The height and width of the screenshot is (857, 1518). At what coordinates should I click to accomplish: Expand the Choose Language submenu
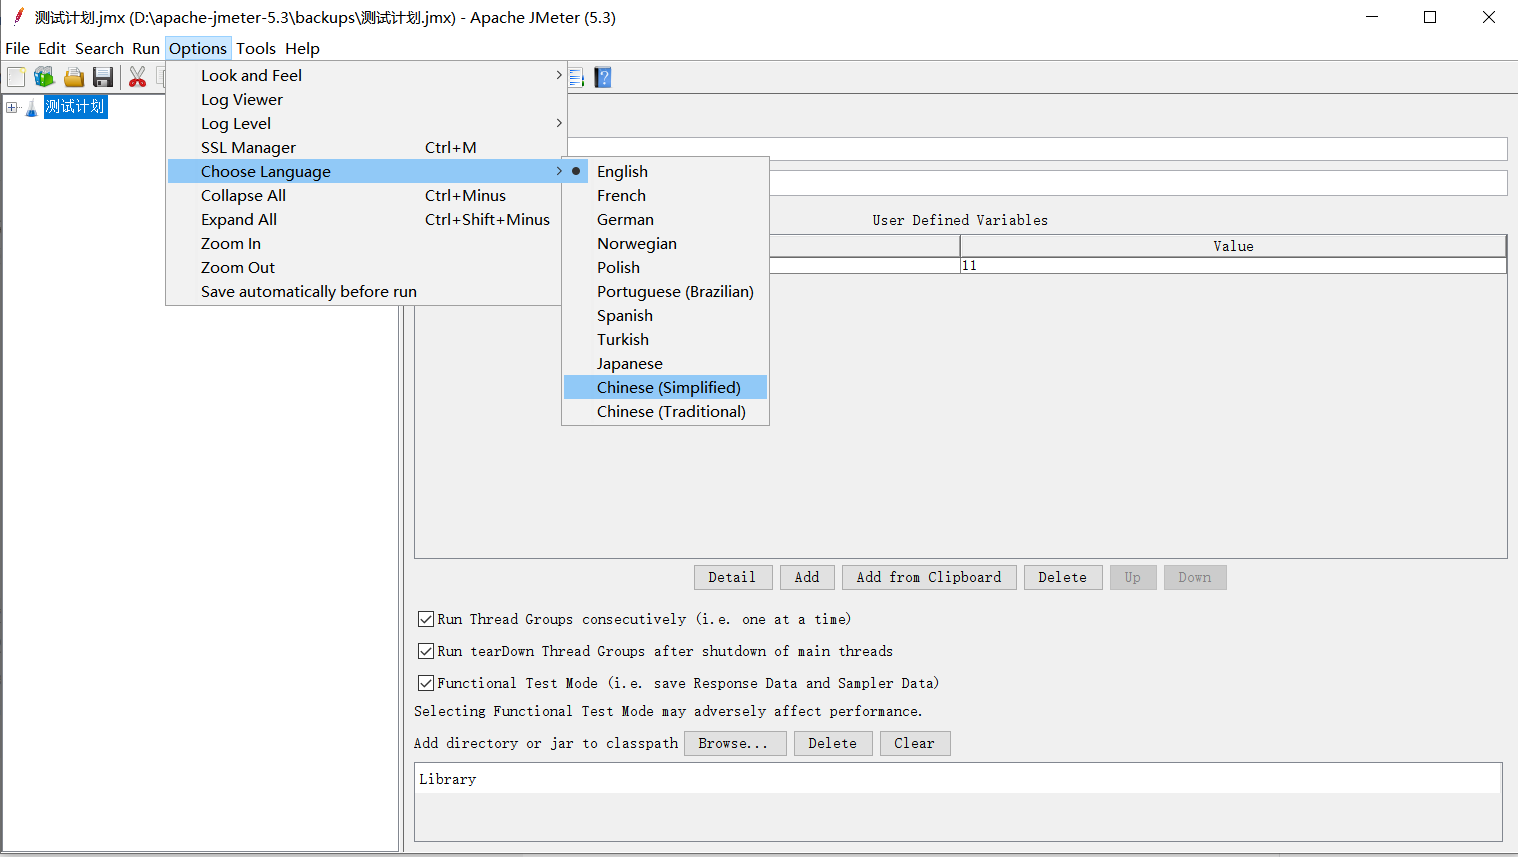[x=367, y=171]
